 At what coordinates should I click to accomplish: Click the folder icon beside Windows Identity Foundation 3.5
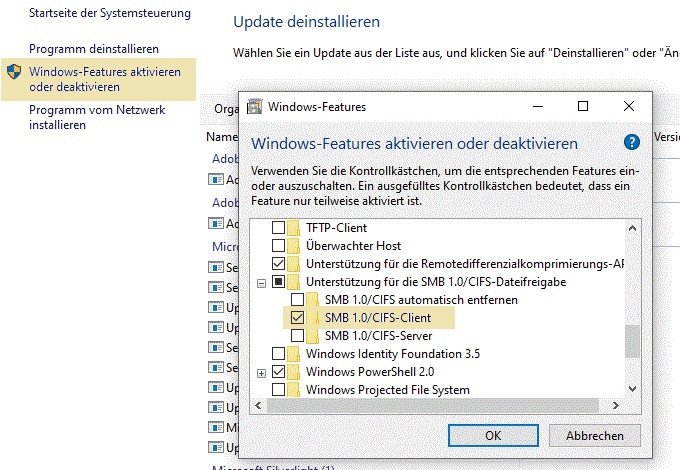[x=294, y=354]
